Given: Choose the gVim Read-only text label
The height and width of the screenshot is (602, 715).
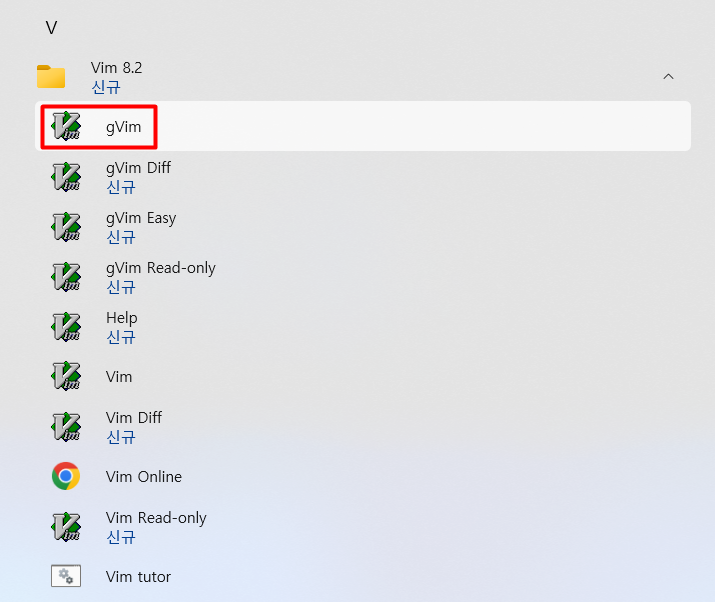Looking at the screenshot, I should [x=161, y=268].
